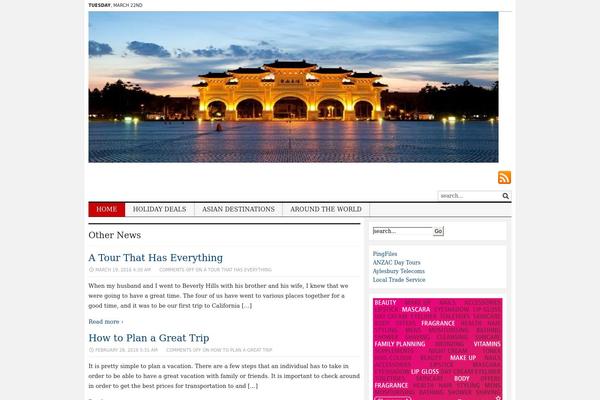Screen dimensions: 600x400
Task: Click the magnifier icon in top search
Action: pos(505,196)
